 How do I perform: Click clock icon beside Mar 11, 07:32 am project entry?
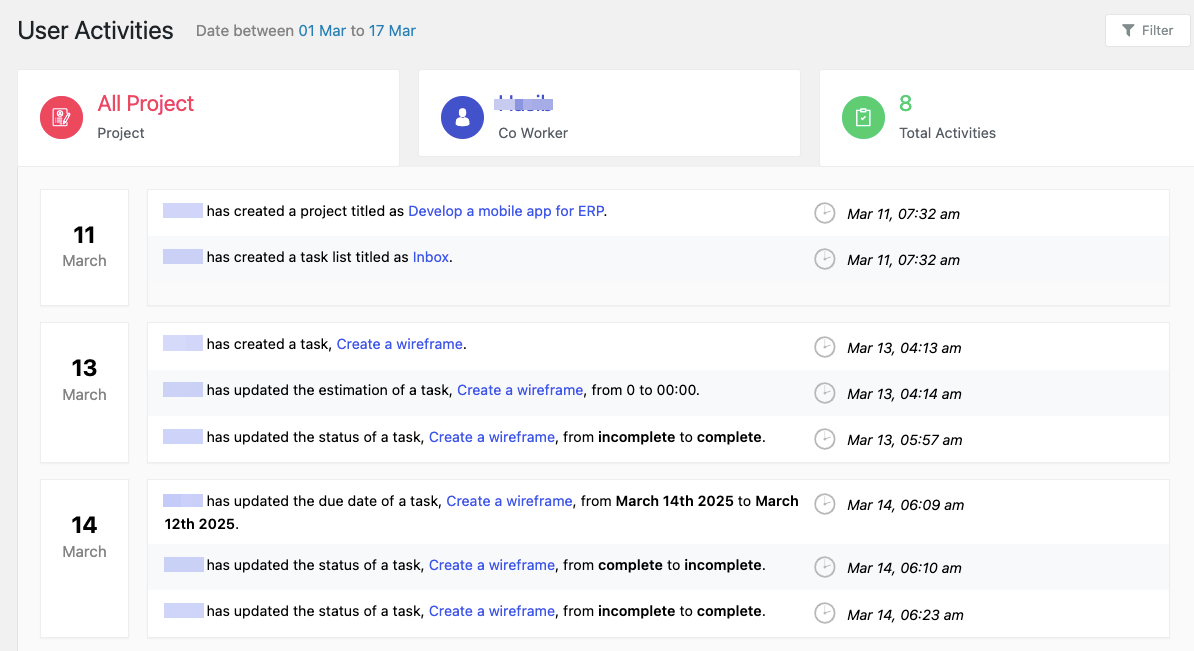[x=824, y=213]
